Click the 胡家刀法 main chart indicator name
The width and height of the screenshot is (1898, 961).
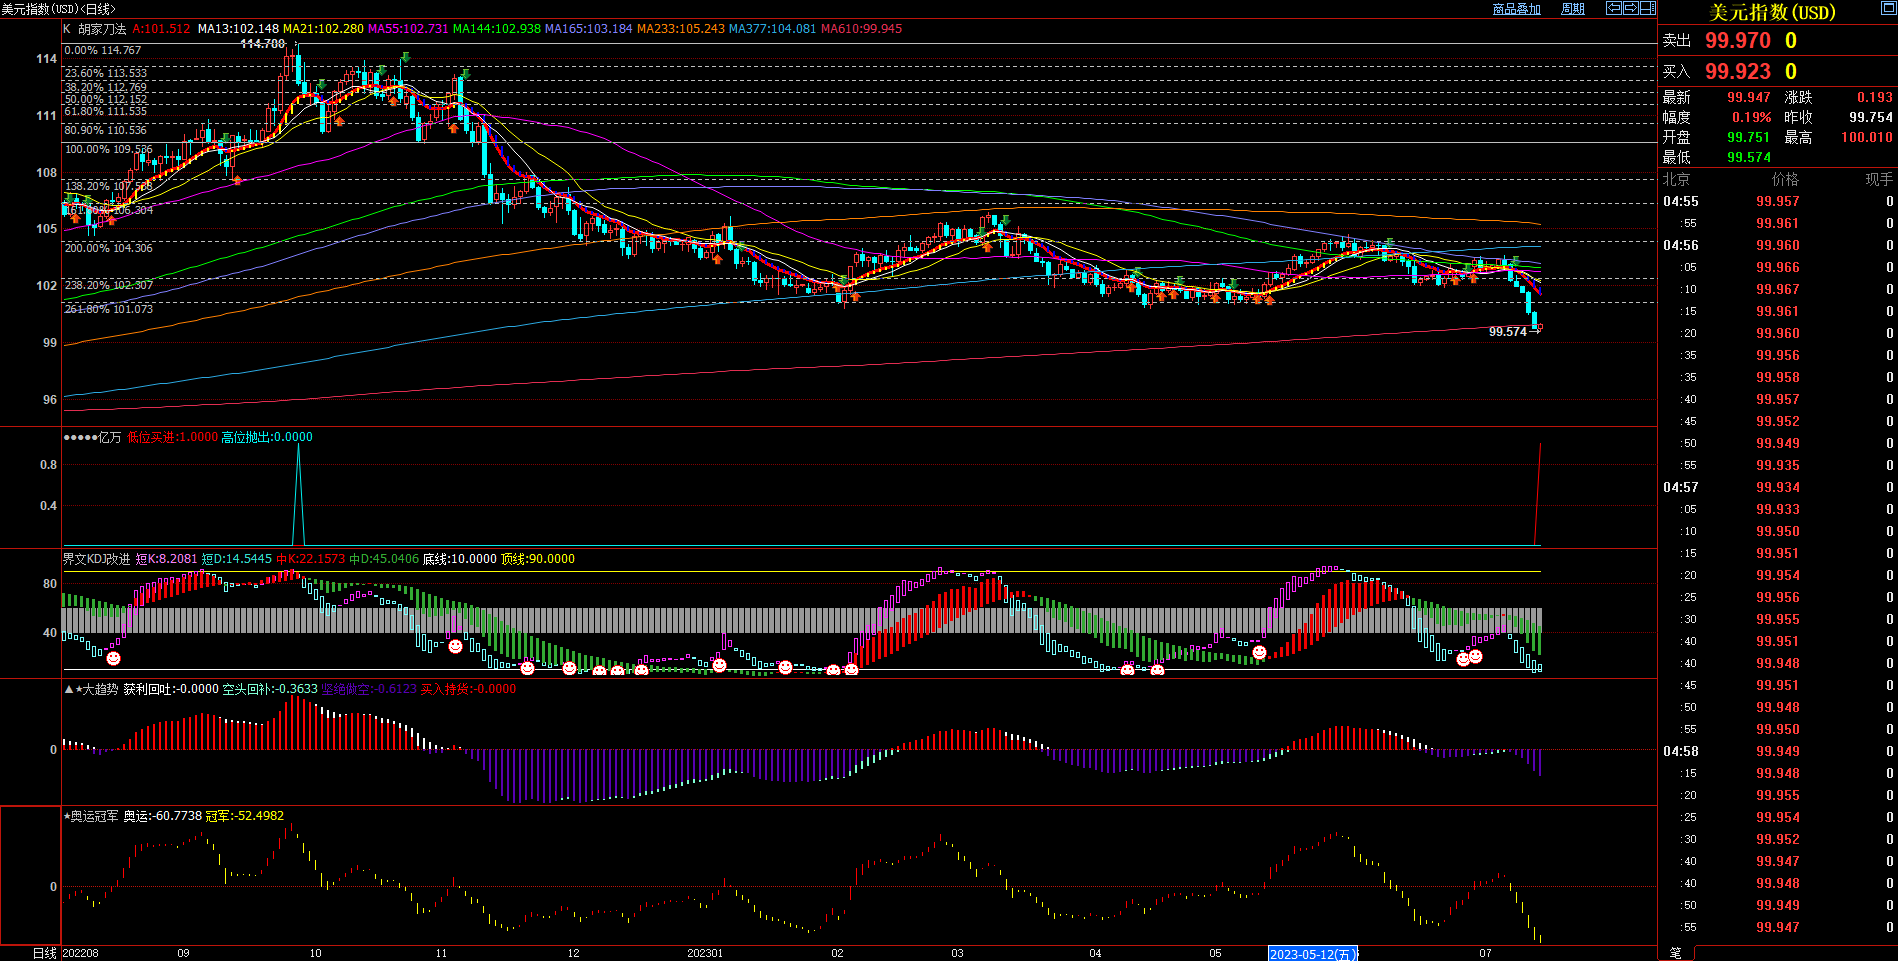pyautogui.click(x=102, y=29)
